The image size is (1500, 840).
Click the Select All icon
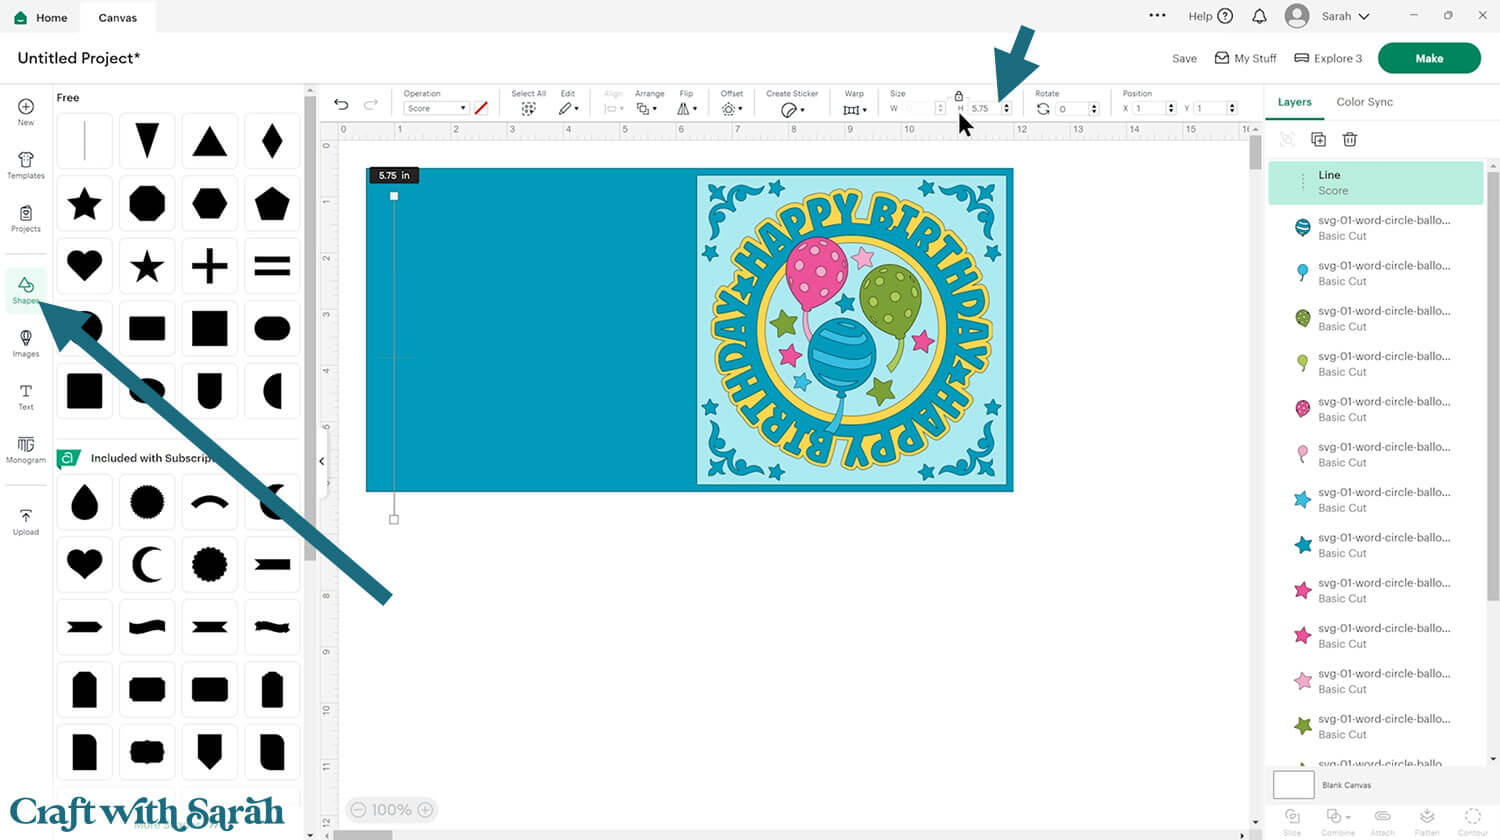[528, 108]
